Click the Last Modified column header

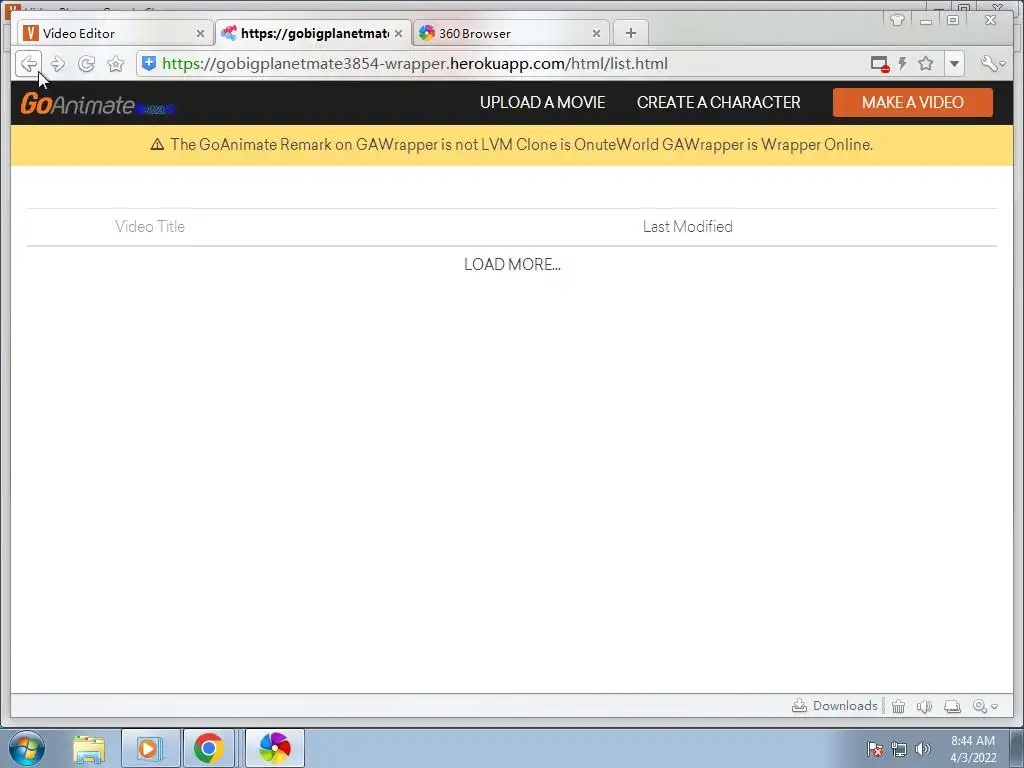point(688,227)
